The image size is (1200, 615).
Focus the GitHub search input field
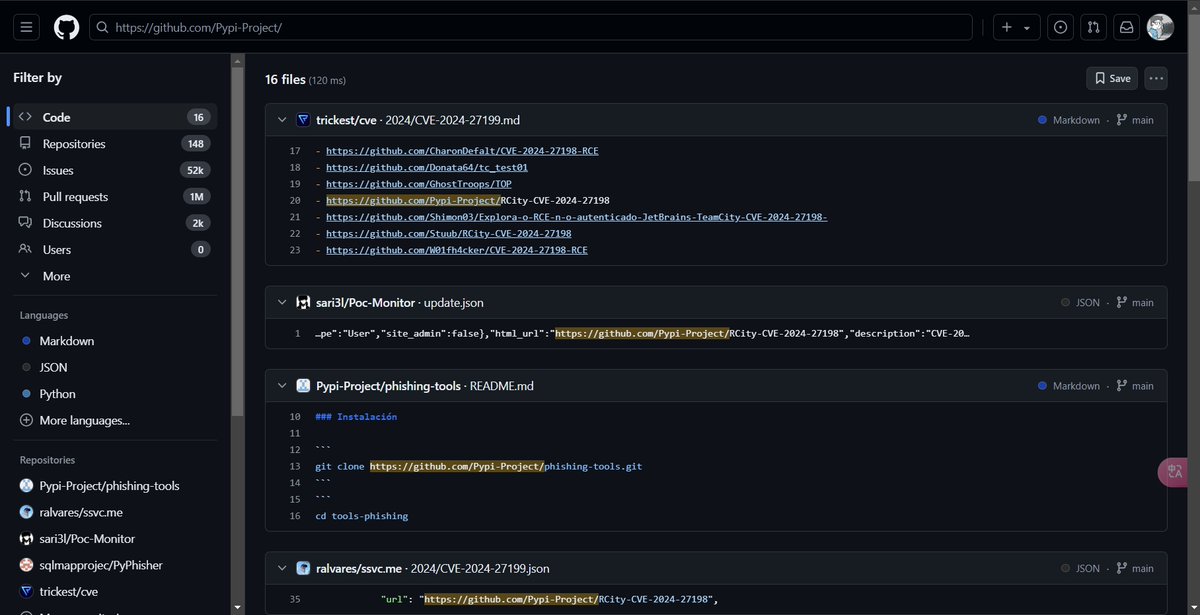(x=531, y=27)
